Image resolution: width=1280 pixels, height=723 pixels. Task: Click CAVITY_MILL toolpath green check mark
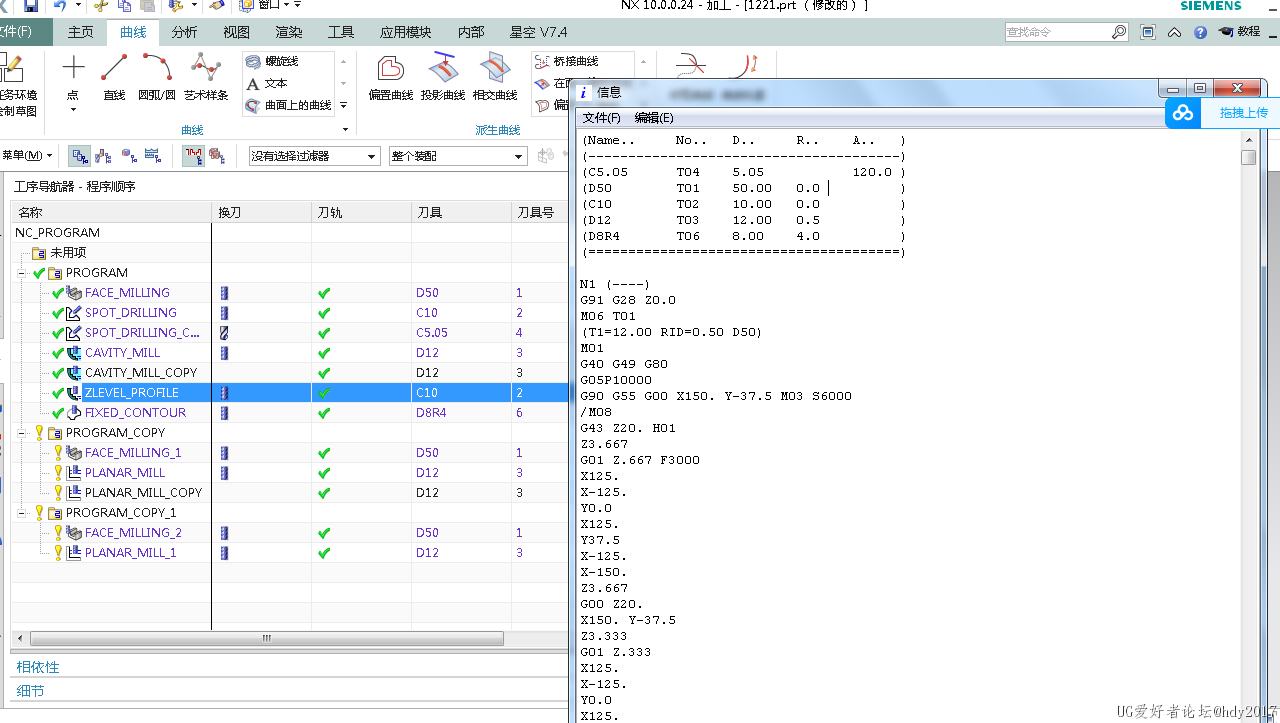324,353
